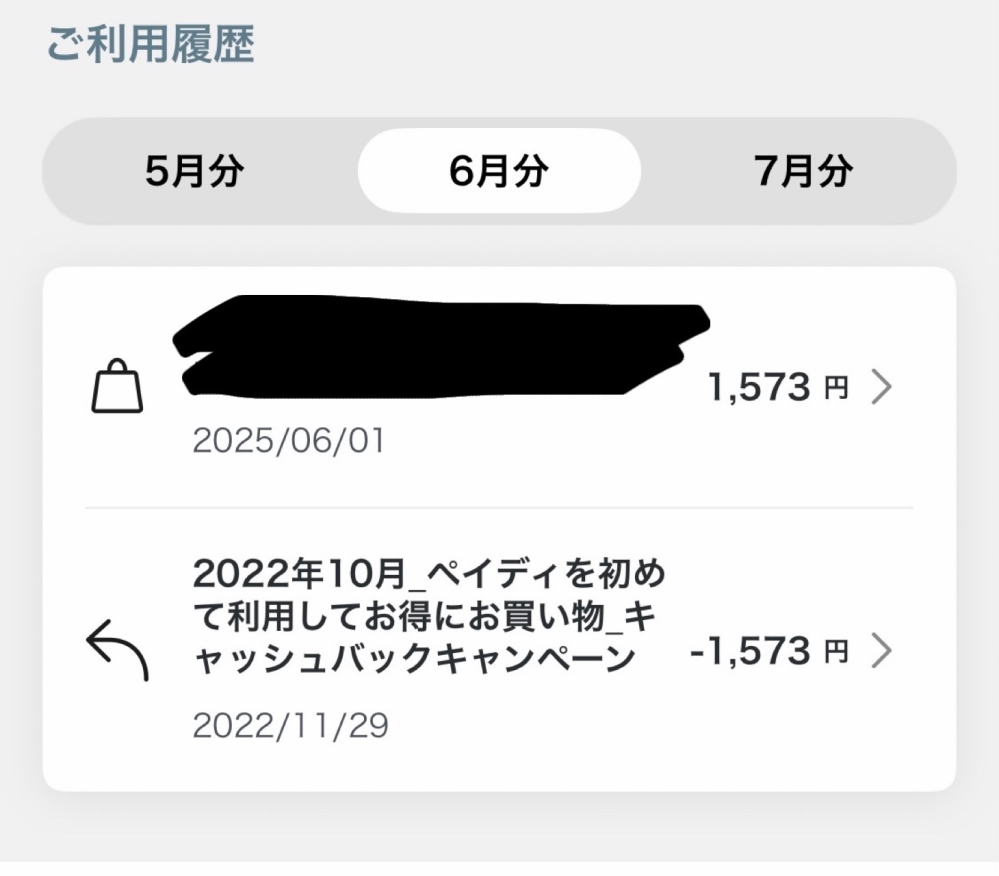Select the 6月分 tab

coord(499,171)
